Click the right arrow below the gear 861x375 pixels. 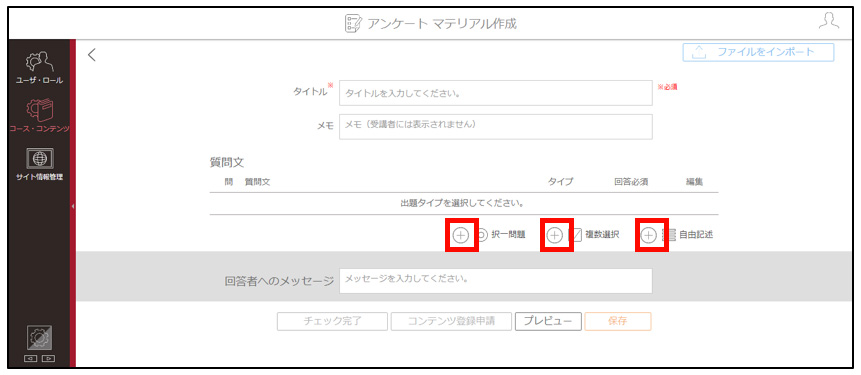click(49, 359)
